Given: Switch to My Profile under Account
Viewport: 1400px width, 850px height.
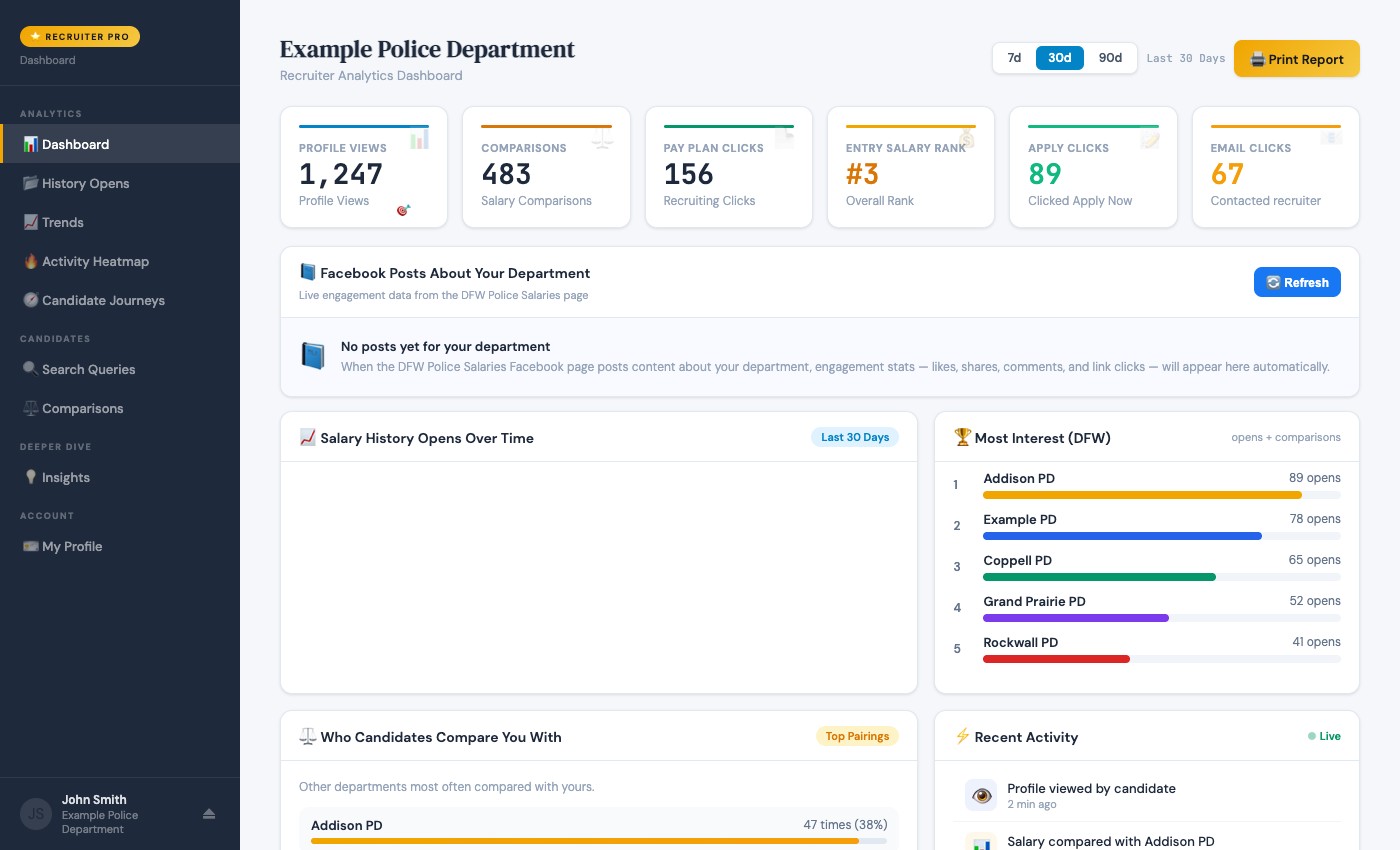Looking at the screenshot, I should 72,546.
